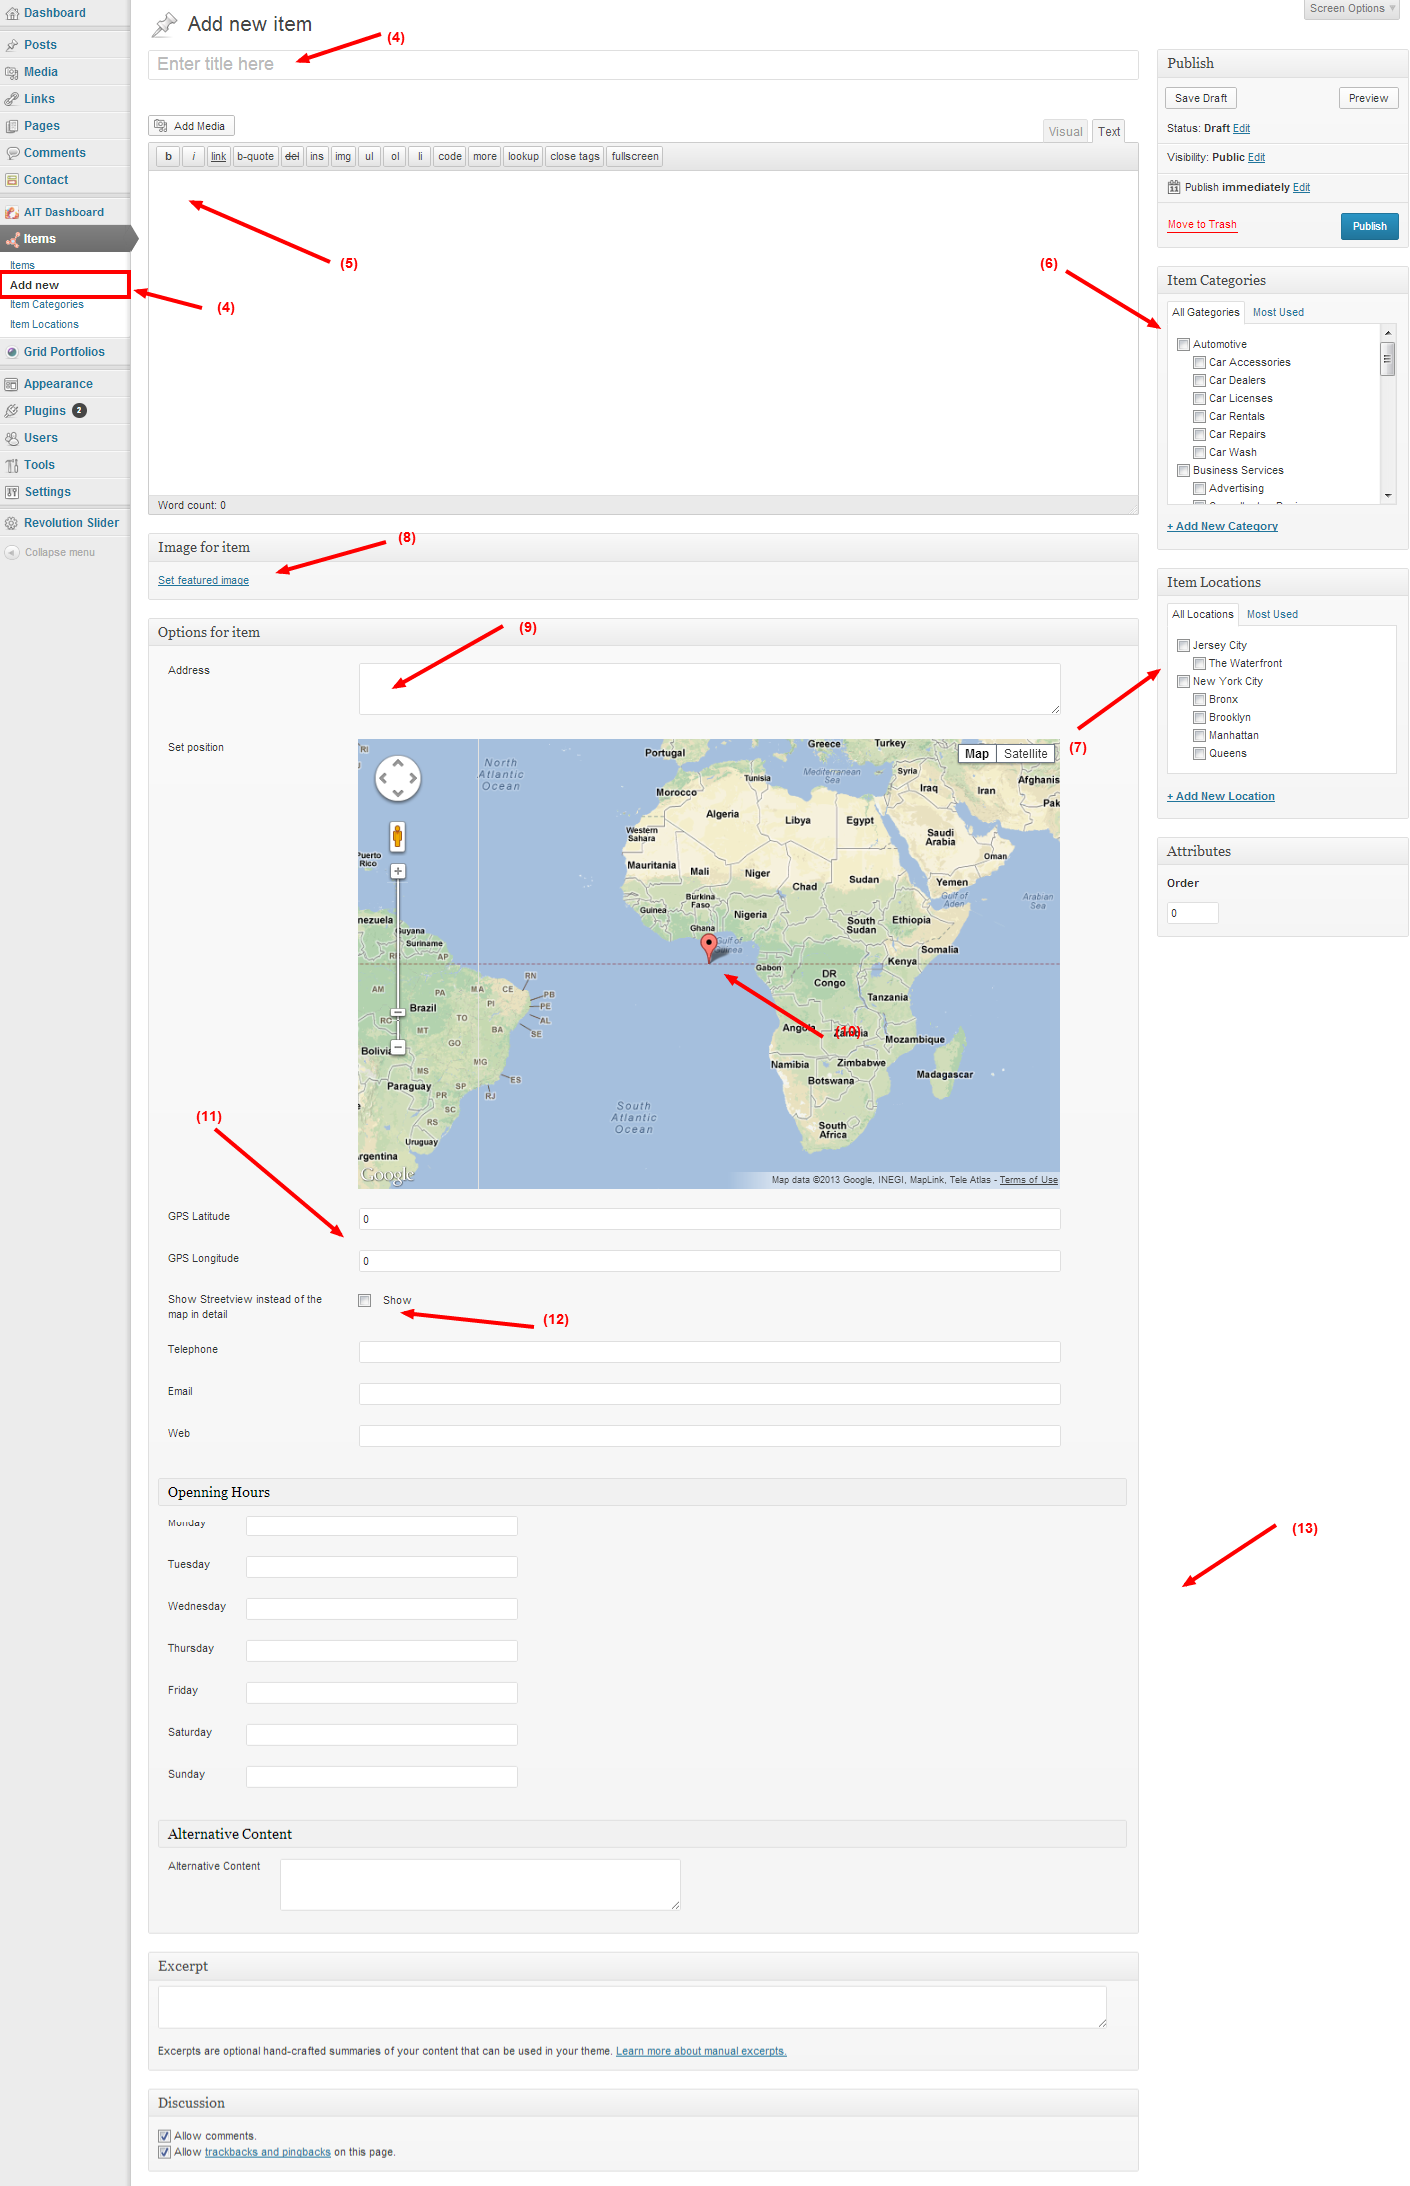
Task: Enable Show Streetview checkbox
Action: click(x=365, y=1300)
